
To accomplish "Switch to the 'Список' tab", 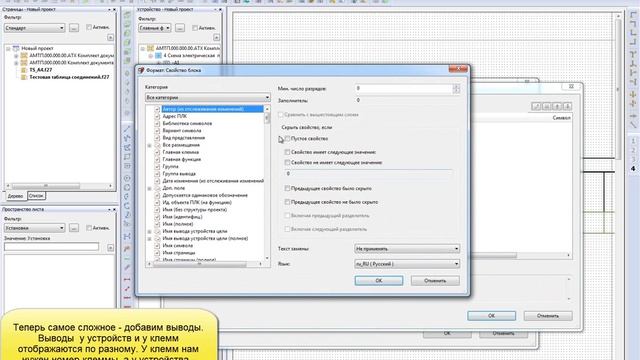I will pyautogui.click(x=36, y=196).
